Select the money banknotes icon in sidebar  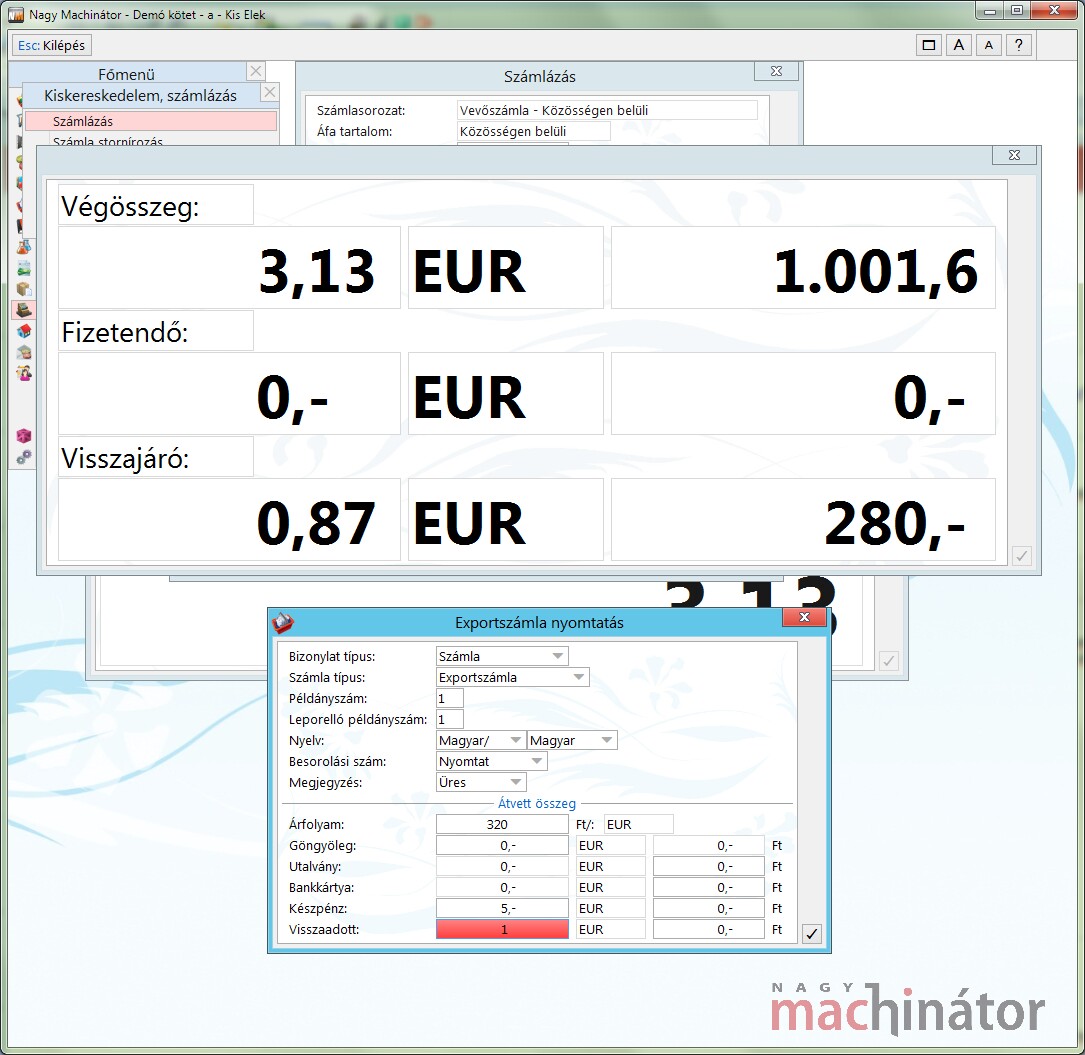tap(24, 268)
